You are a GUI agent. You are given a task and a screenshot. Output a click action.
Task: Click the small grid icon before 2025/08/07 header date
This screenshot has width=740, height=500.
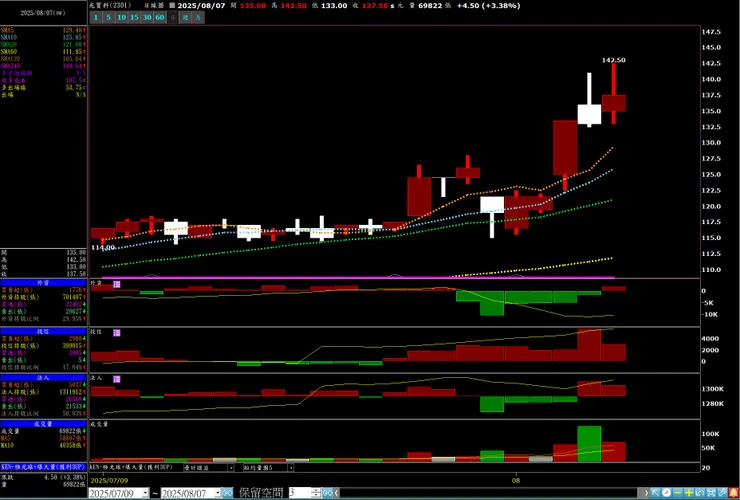172,6
